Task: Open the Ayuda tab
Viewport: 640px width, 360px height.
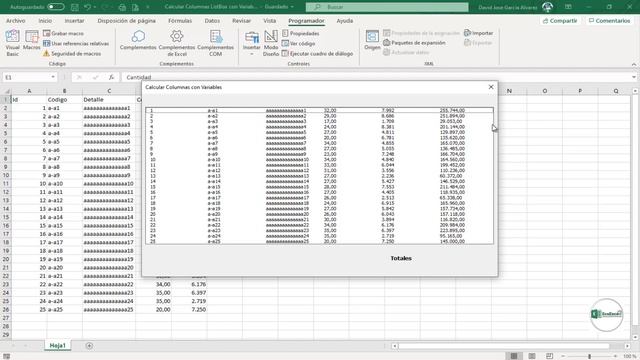Action: click(x=344, y=21)
